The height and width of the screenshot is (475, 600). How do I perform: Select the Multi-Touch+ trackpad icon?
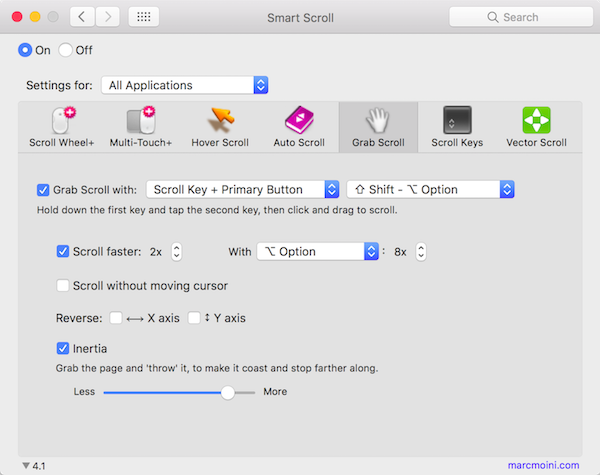click(x=141, y=121)
